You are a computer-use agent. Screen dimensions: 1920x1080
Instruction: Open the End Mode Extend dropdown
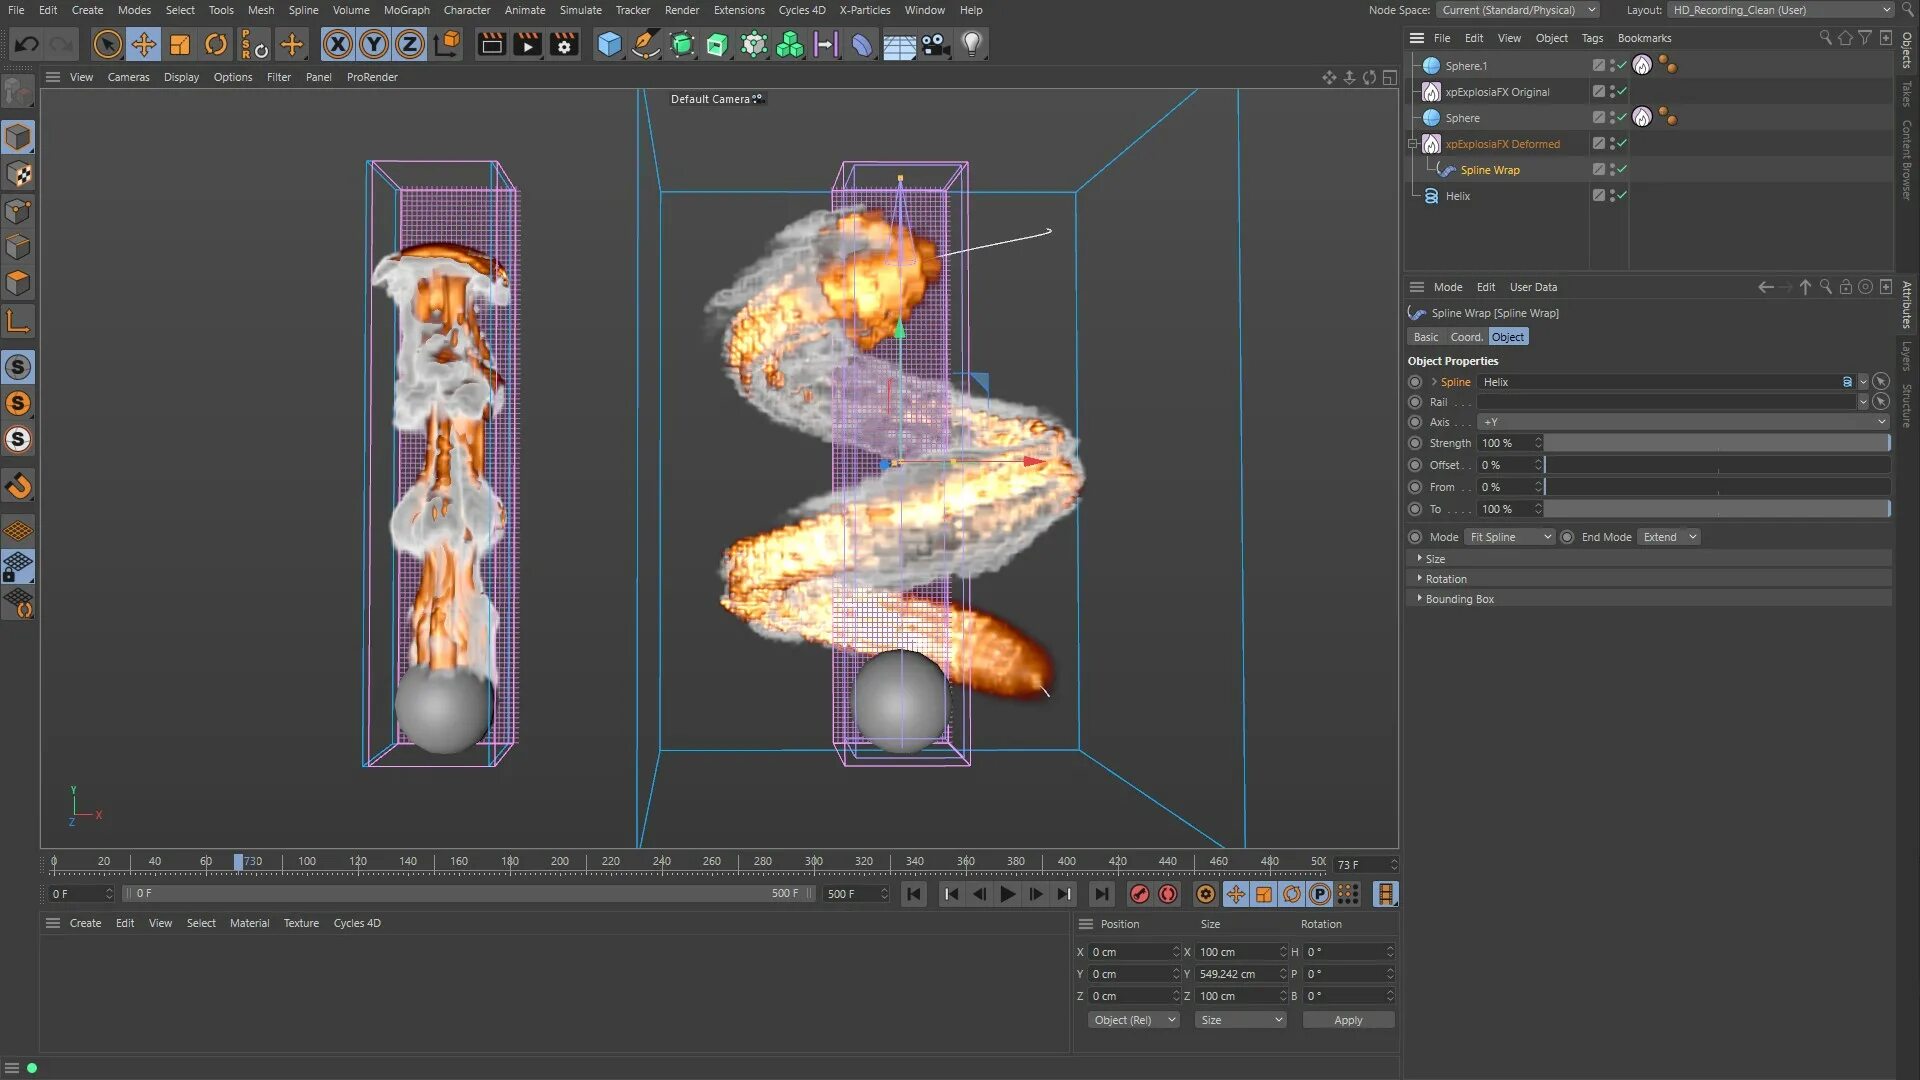click(x=1669, y=537)
